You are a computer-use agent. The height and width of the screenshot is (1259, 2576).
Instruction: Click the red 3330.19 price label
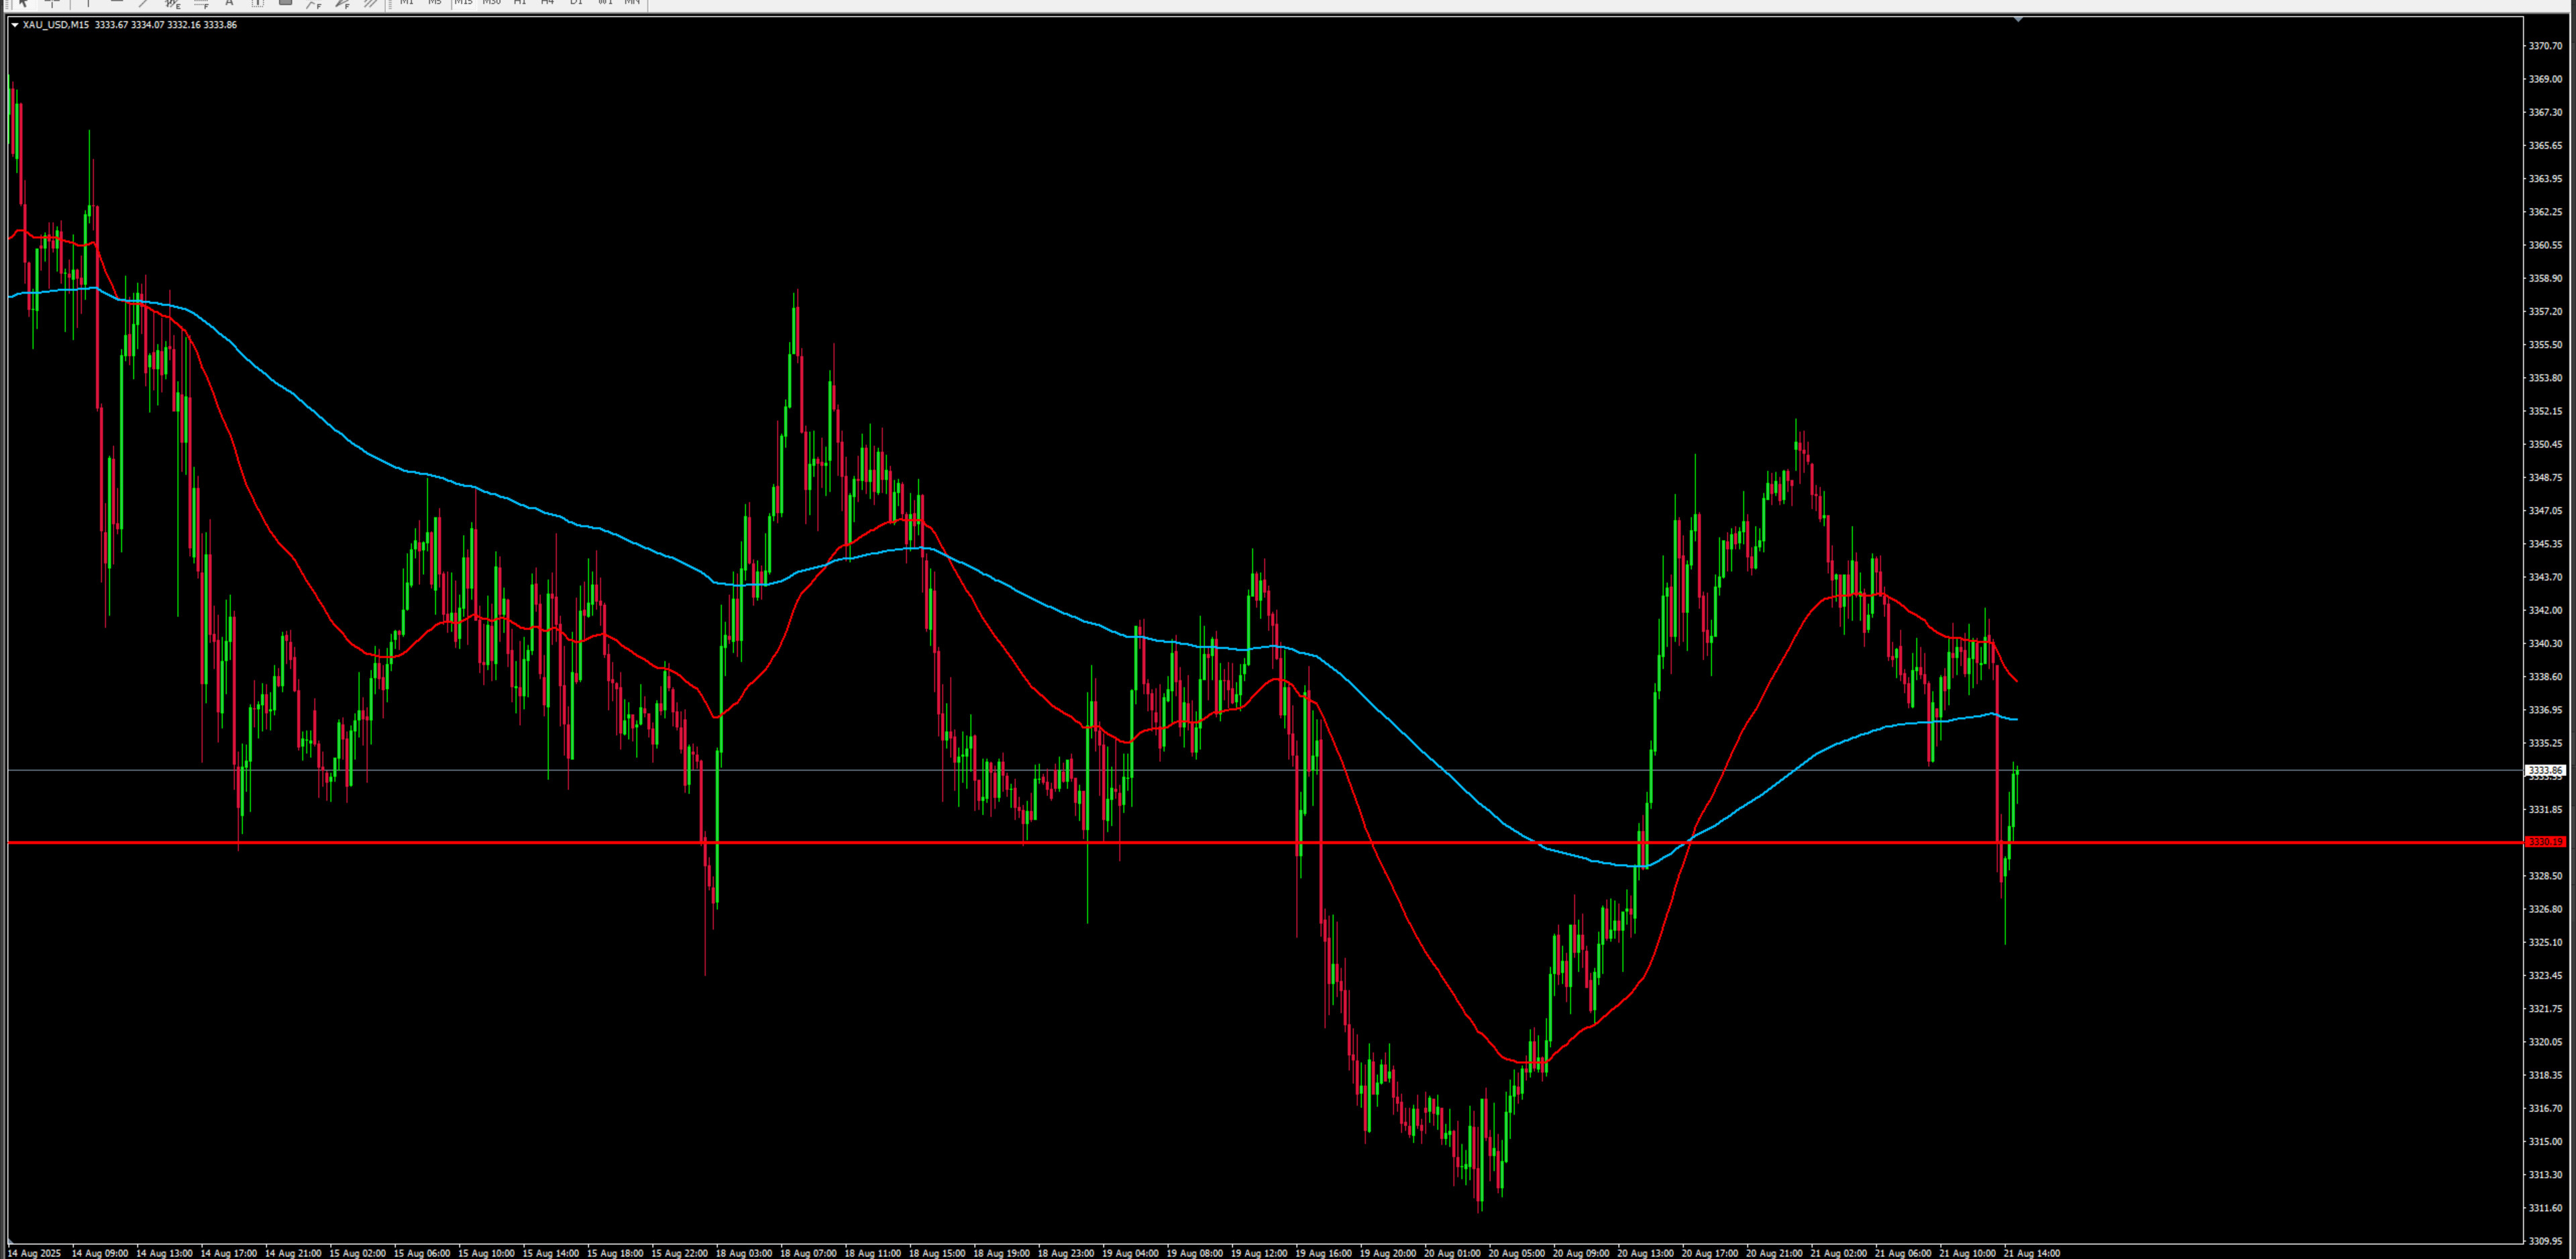point(2545,842)
